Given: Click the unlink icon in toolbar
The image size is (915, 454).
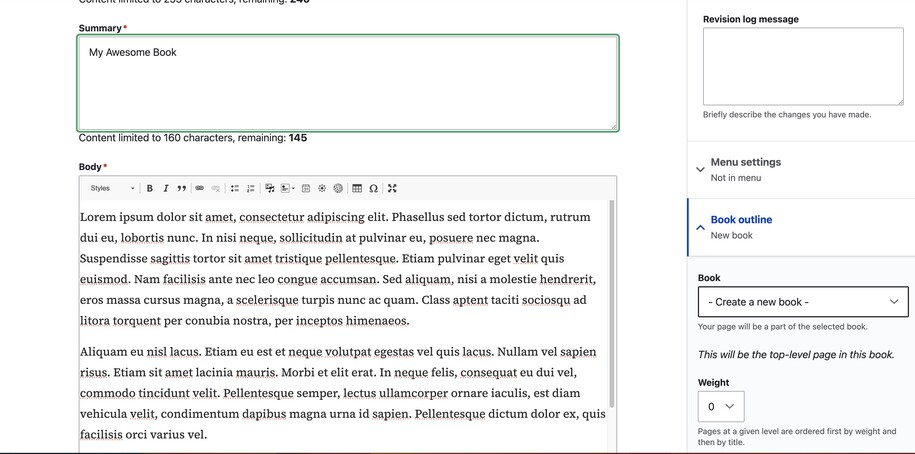Looking at the screenshot, I should 216,188.
